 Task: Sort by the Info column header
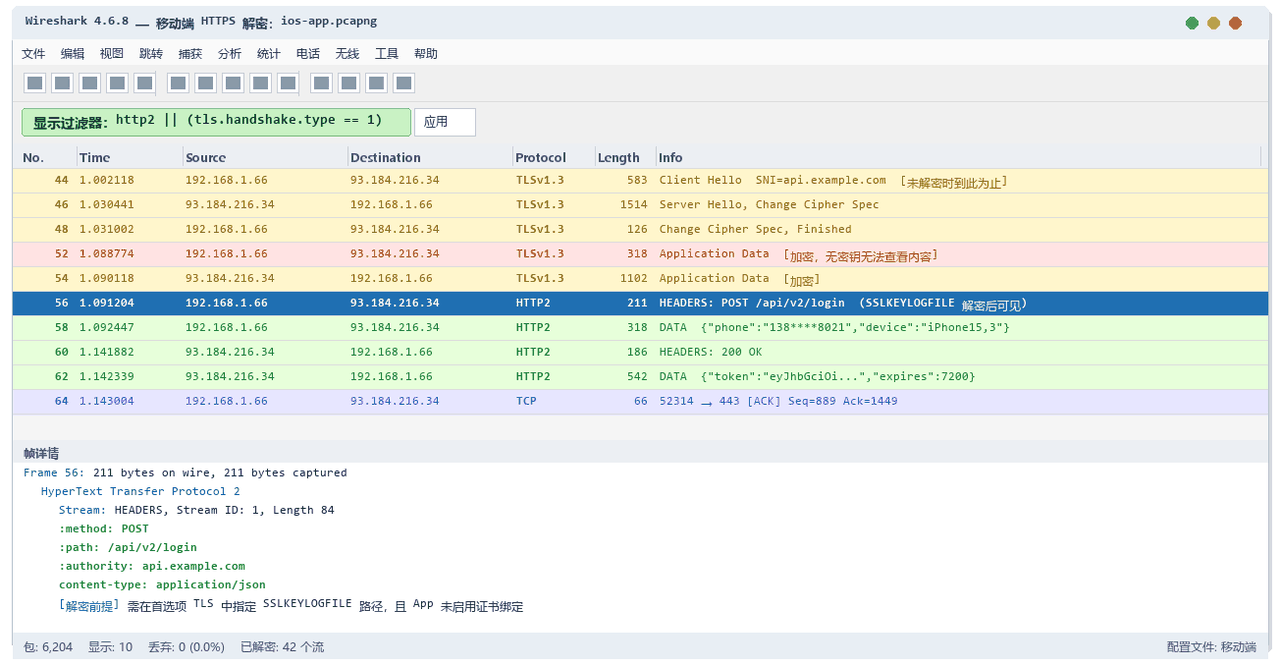[671, 157]
